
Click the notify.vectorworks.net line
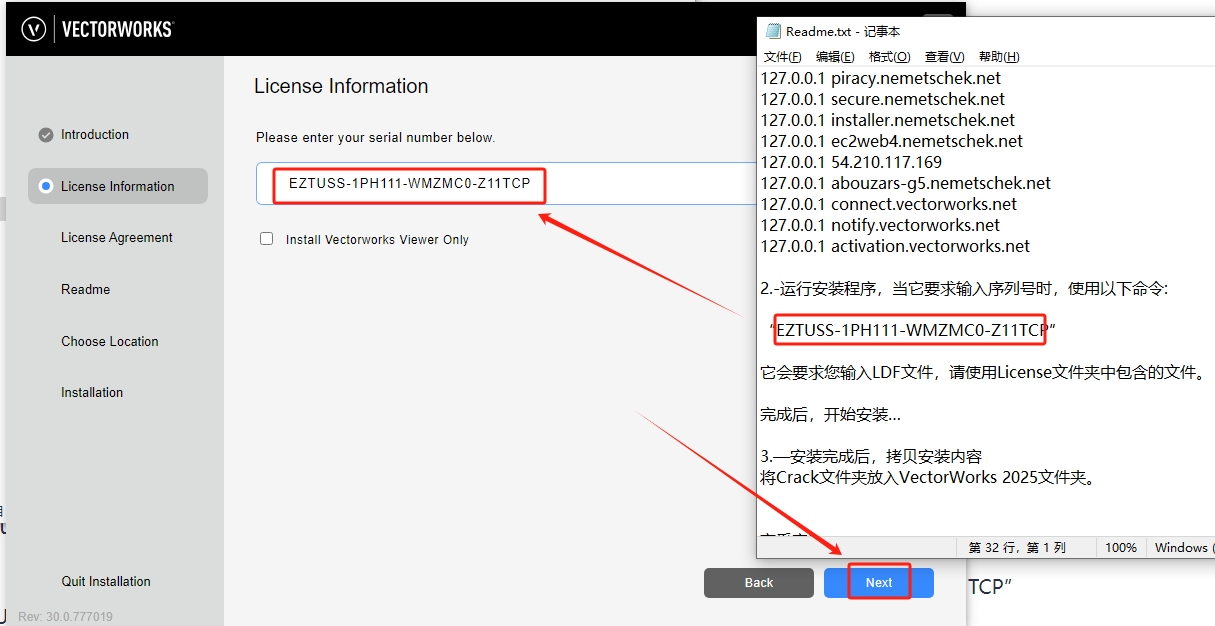pyautogui.click(x=880, y=225)
